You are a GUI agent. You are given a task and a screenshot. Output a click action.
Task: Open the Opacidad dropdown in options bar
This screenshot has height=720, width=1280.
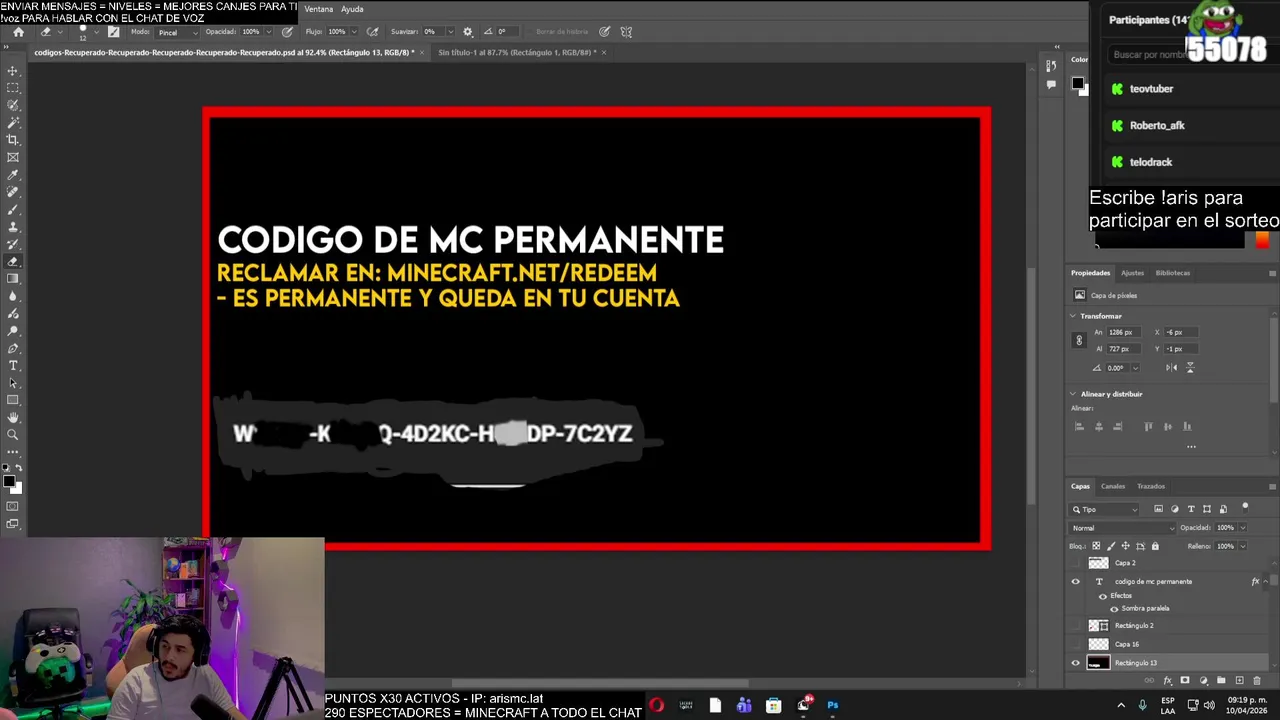click(271, 31)
